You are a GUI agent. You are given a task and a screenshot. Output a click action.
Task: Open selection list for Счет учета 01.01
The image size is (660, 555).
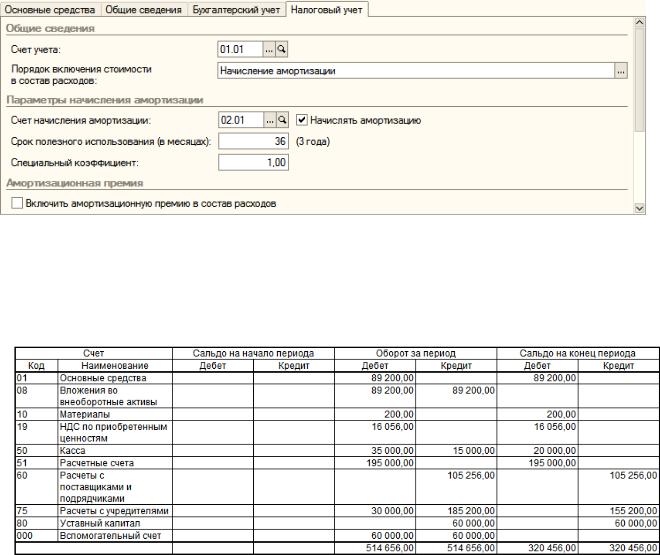(269, 49)
